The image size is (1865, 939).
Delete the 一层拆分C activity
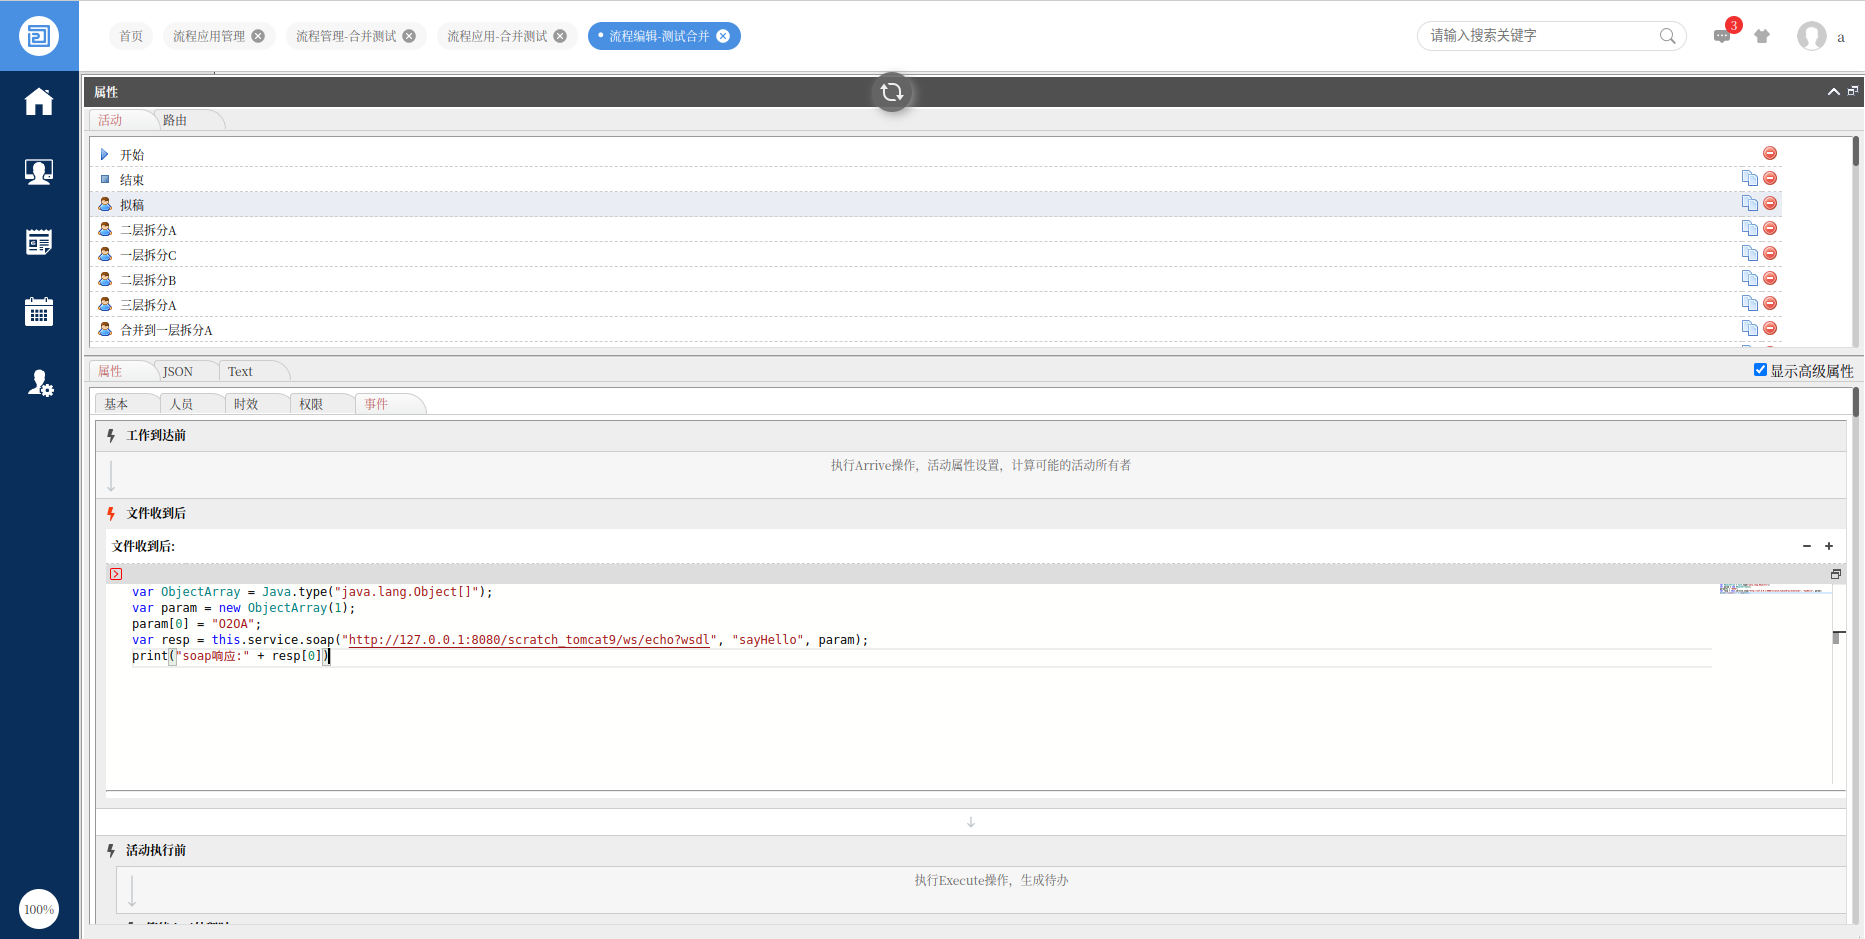point(1770,253)
